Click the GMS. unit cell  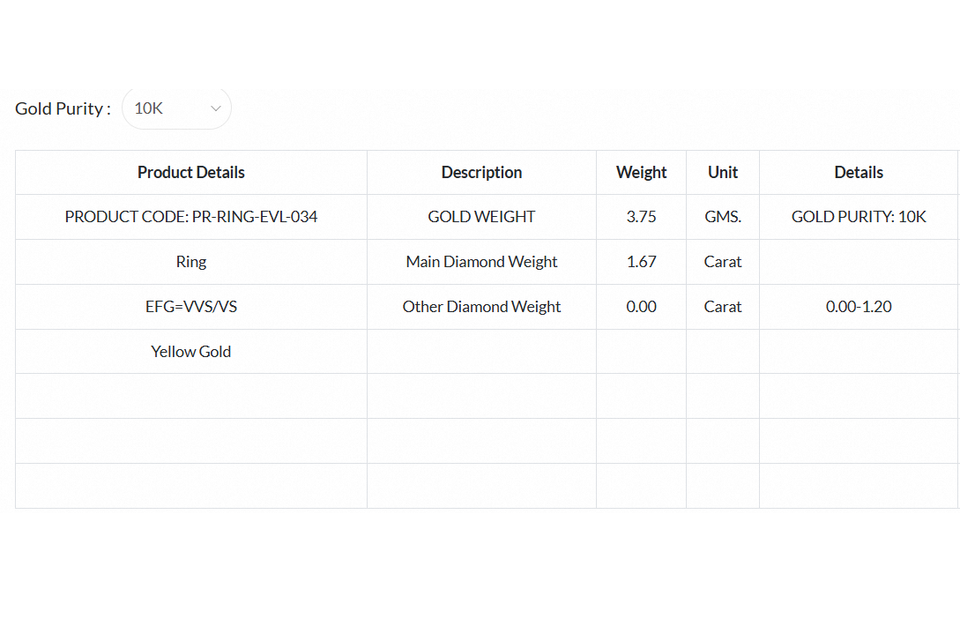(722, 216)
